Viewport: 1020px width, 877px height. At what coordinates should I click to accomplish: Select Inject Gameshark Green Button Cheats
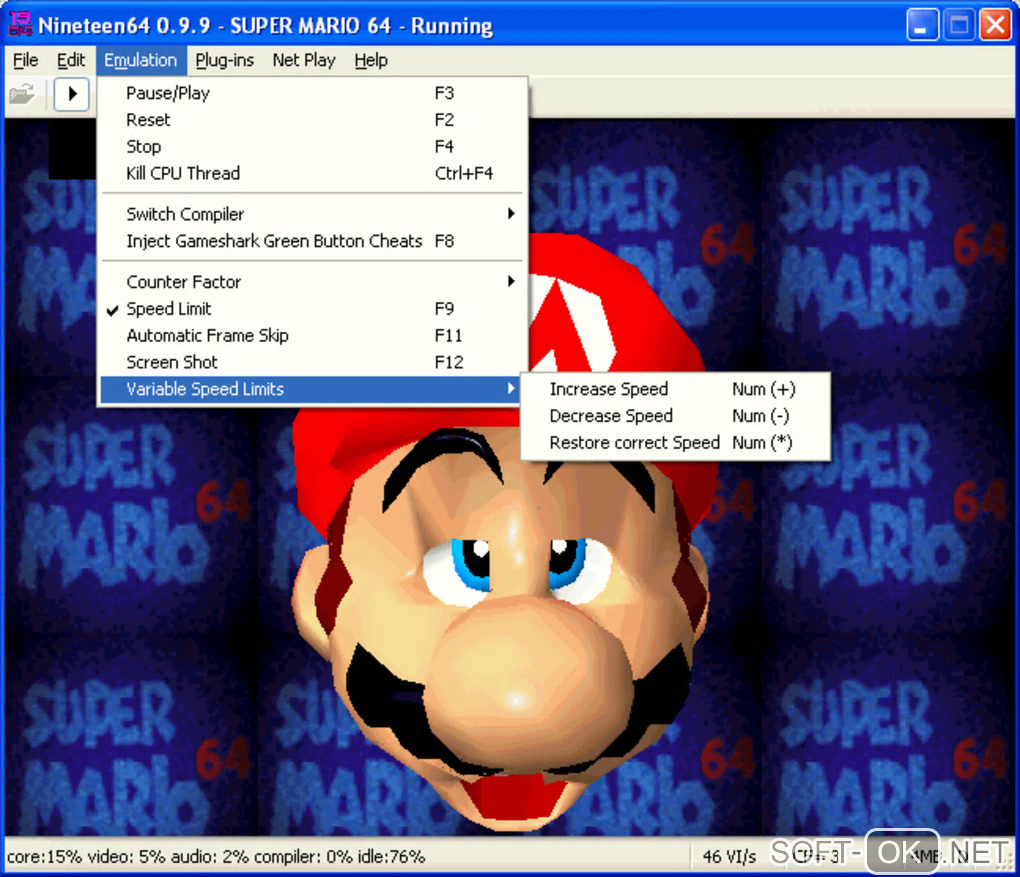coord(312,241)
